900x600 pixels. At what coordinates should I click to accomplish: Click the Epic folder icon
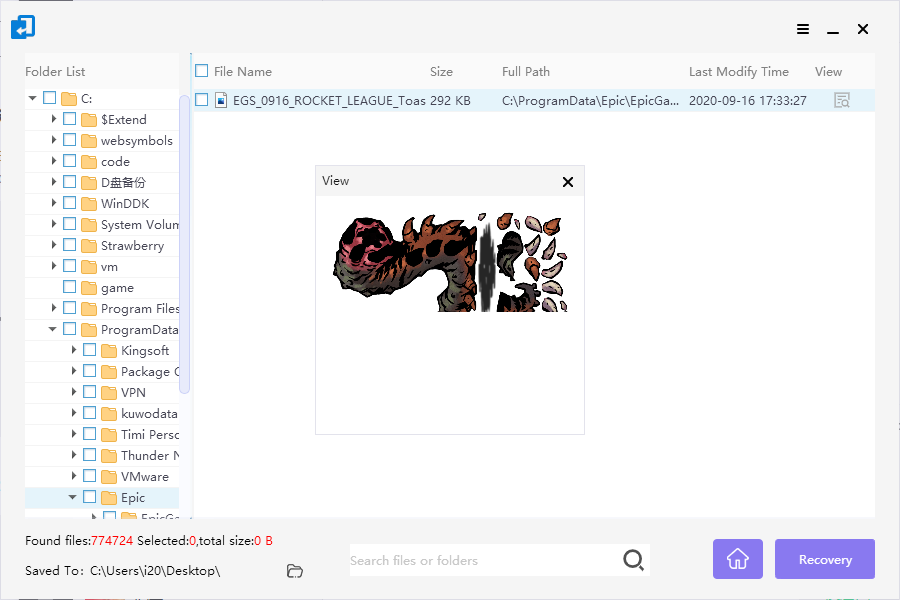[109, 498]
